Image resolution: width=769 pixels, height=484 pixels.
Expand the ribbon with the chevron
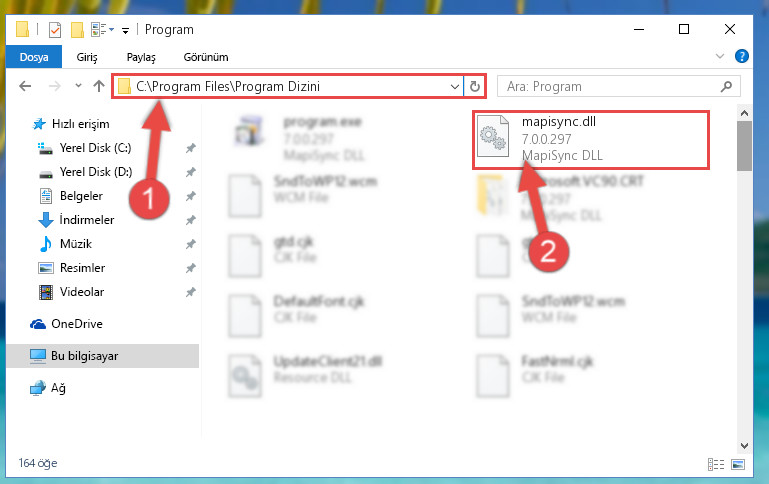pyautogui.click(x=719, y=56)
